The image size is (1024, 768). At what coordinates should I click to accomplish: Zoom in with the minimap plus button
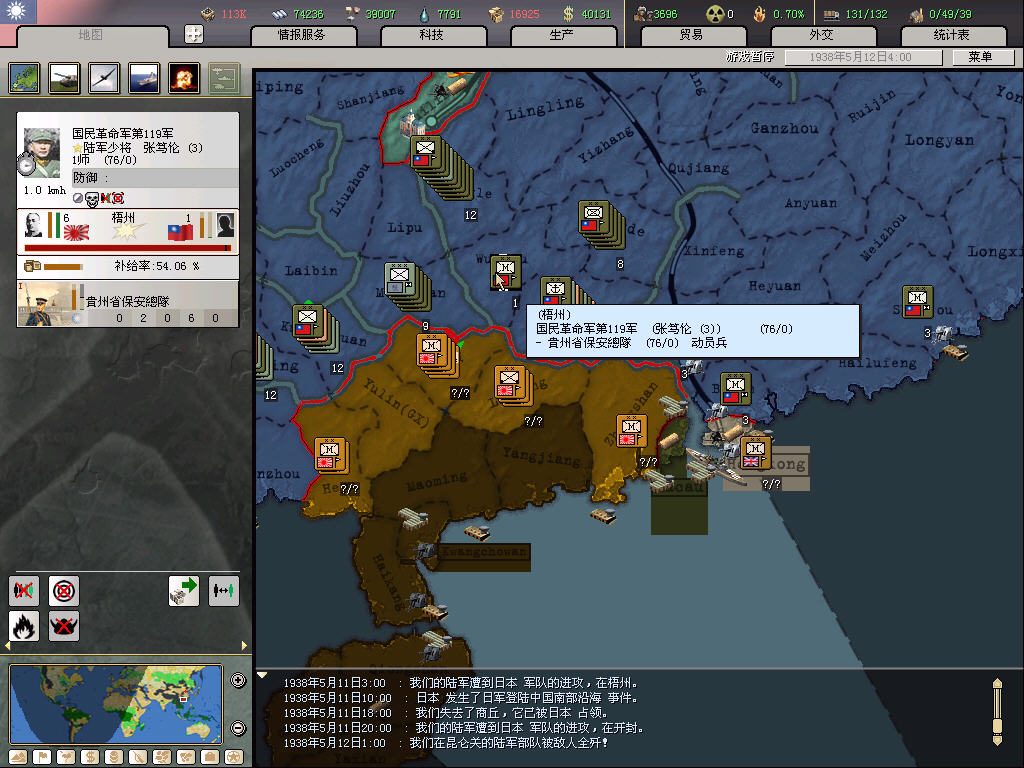click(x=238, y=680)
